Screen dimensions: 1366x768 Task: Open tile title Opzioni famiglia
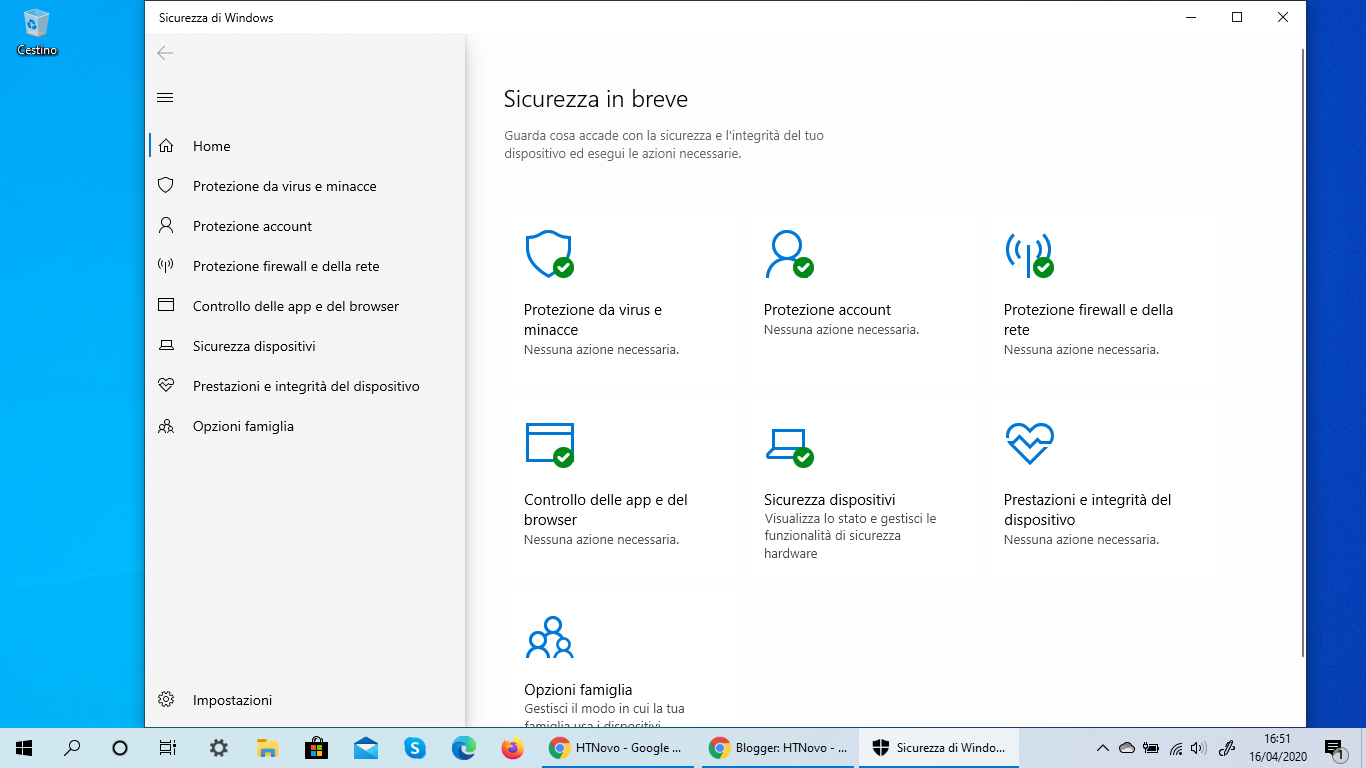click(578, 690)
